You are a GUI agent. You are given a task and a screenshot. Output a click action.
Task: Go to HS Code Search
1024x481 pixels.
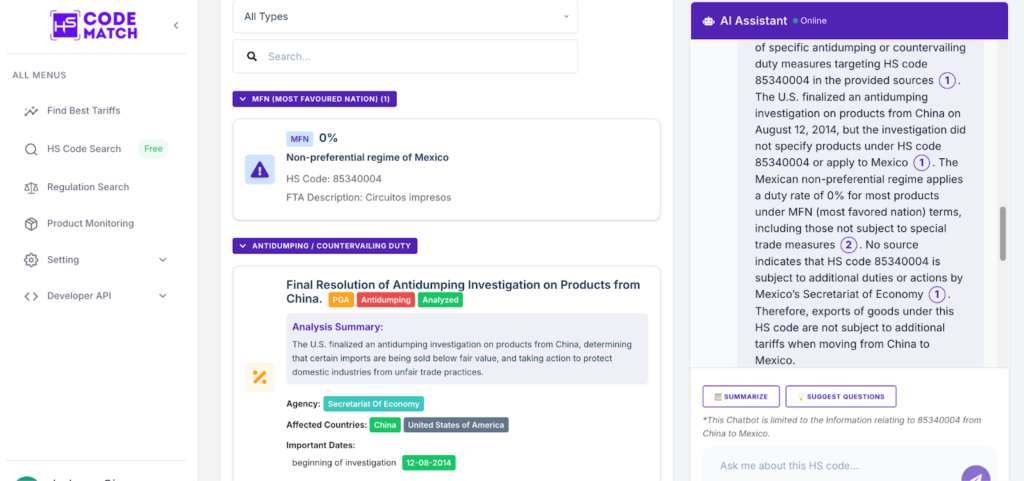point(84,149)
